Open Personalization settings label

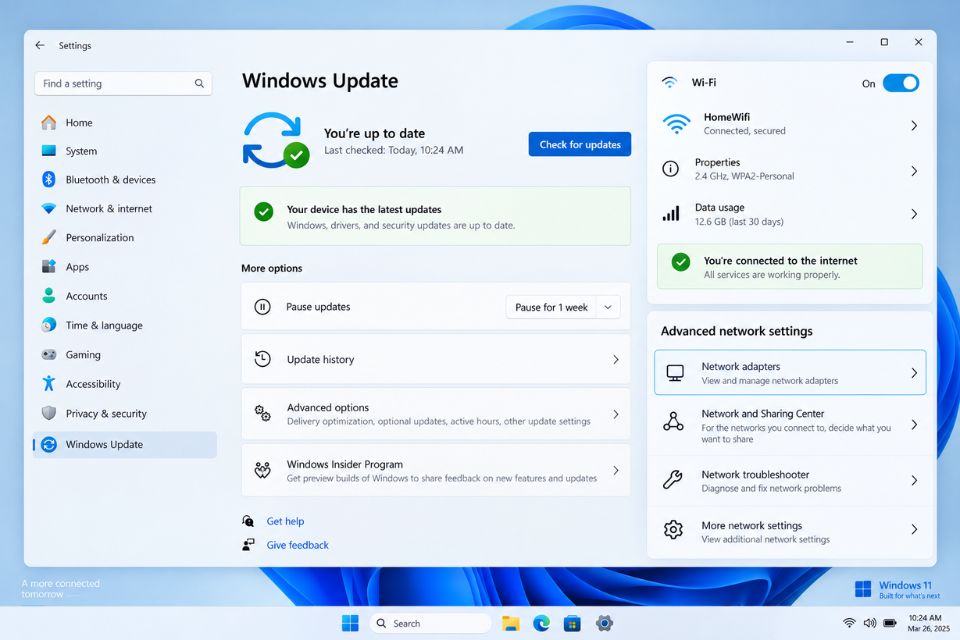pos(99,238)
